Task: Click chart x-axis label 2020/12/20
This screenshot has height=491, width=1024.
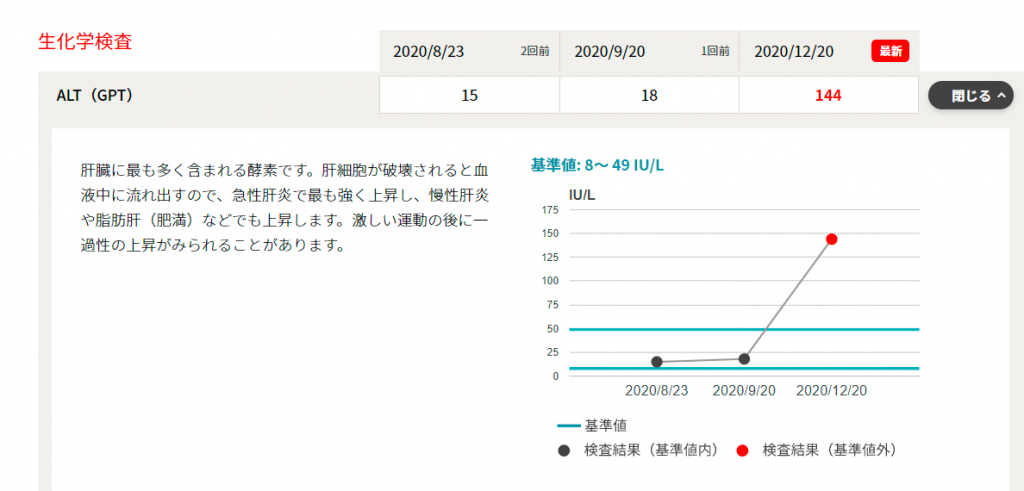Action: click(x=831, y=390)
